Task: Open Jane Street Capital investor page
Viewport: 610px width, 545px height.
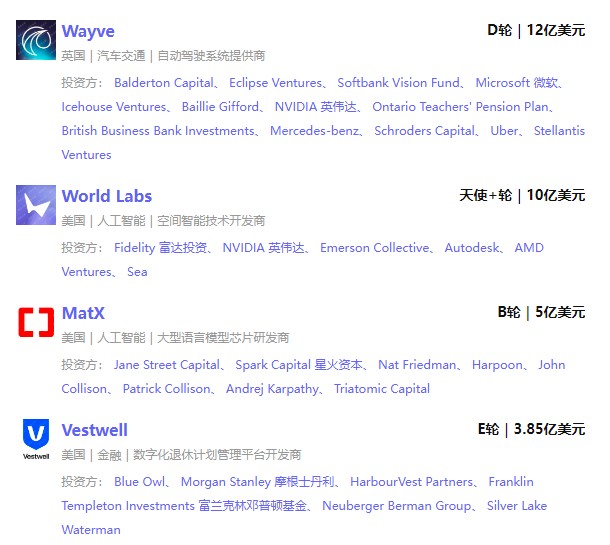Action: [x=167, y=365]
